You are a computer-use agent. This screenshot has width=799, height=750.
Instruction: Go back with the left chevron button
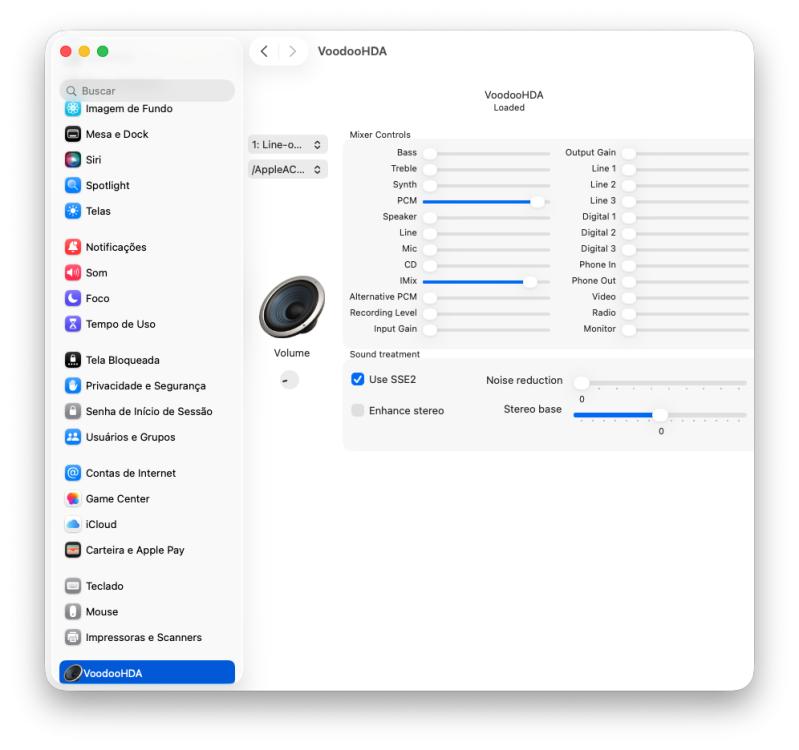(264, 51)
